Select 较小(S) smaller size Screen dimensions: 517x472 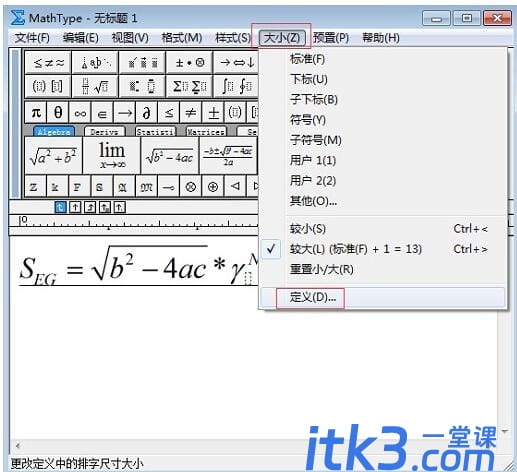(x=382, y=229)
